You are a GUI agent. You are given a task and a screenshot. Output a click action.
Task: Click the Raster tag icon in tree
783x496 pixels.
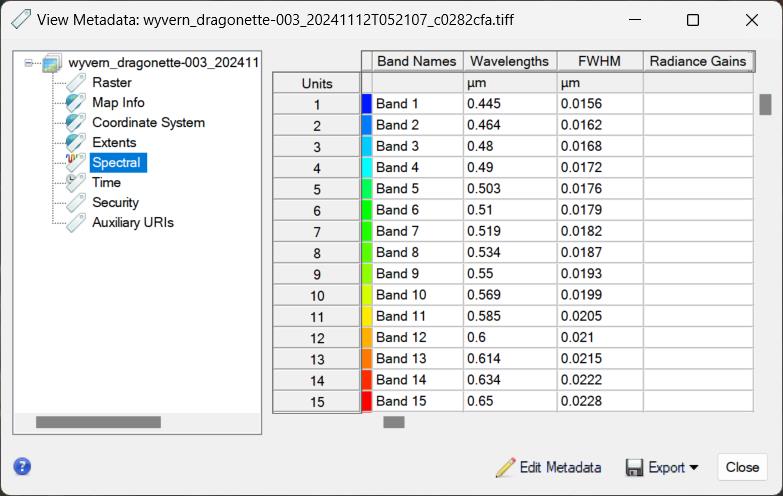pyautogui.click(x=76, y=82)
